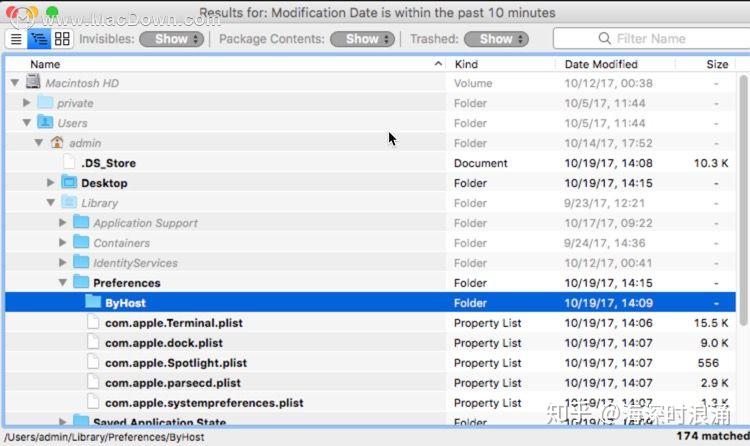
Task: Select the Desktop folder name
Action: click(x=104, y=183)
